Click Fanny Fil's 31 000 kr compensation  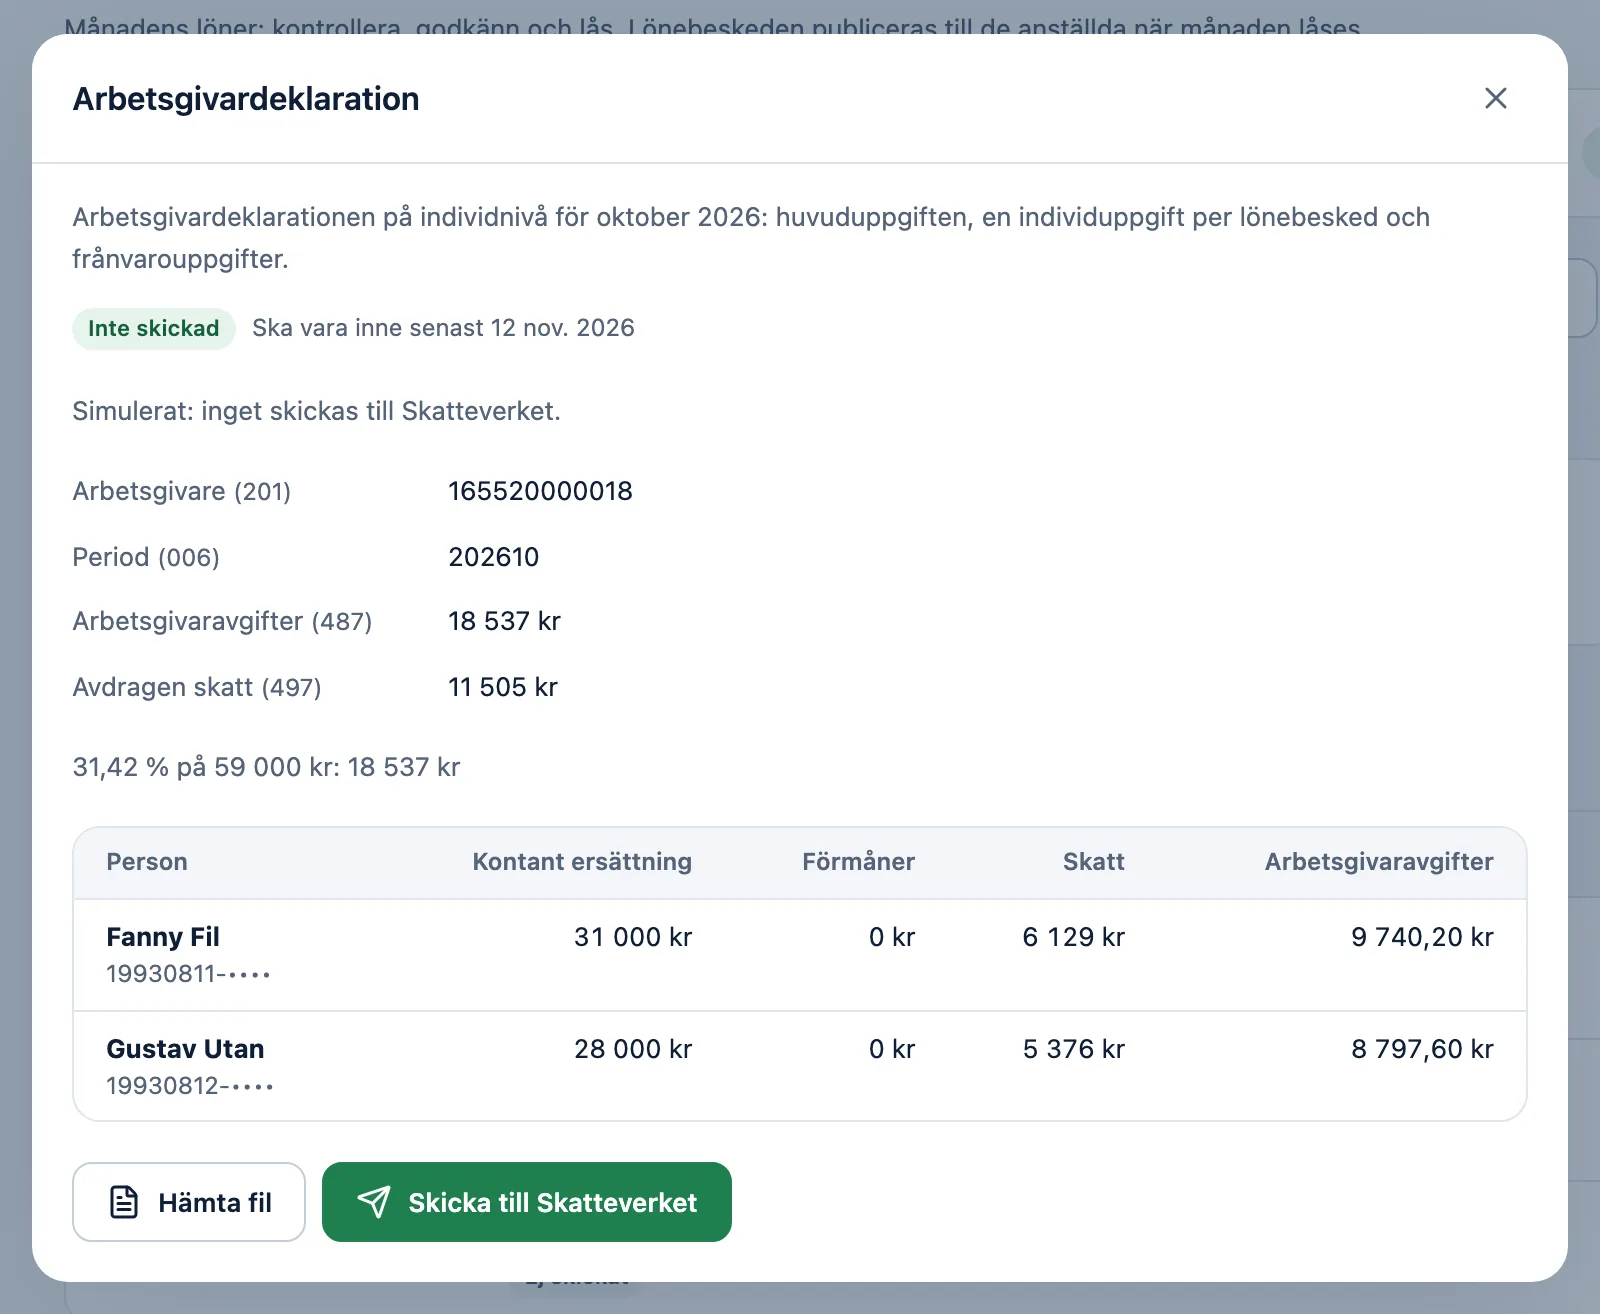633,937
